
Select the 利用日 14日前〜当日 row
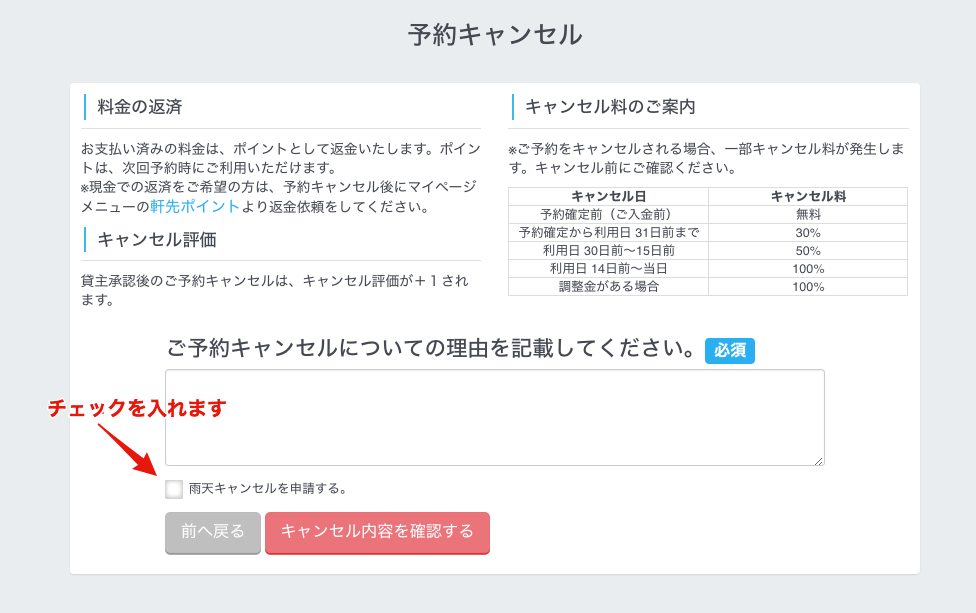point(708,269)
